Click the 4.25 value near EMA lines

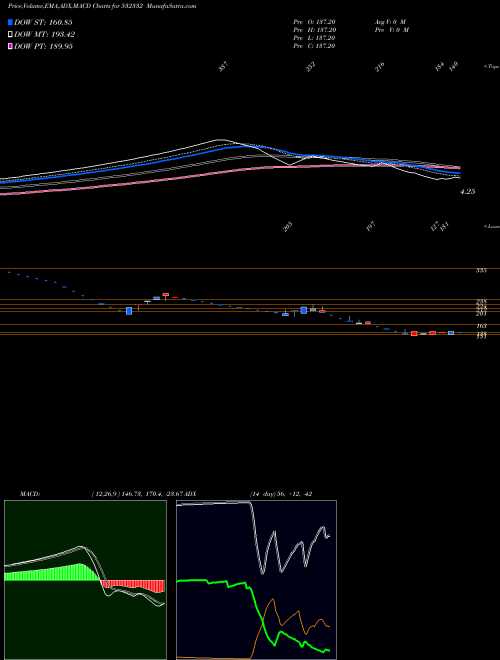point(468,192)
